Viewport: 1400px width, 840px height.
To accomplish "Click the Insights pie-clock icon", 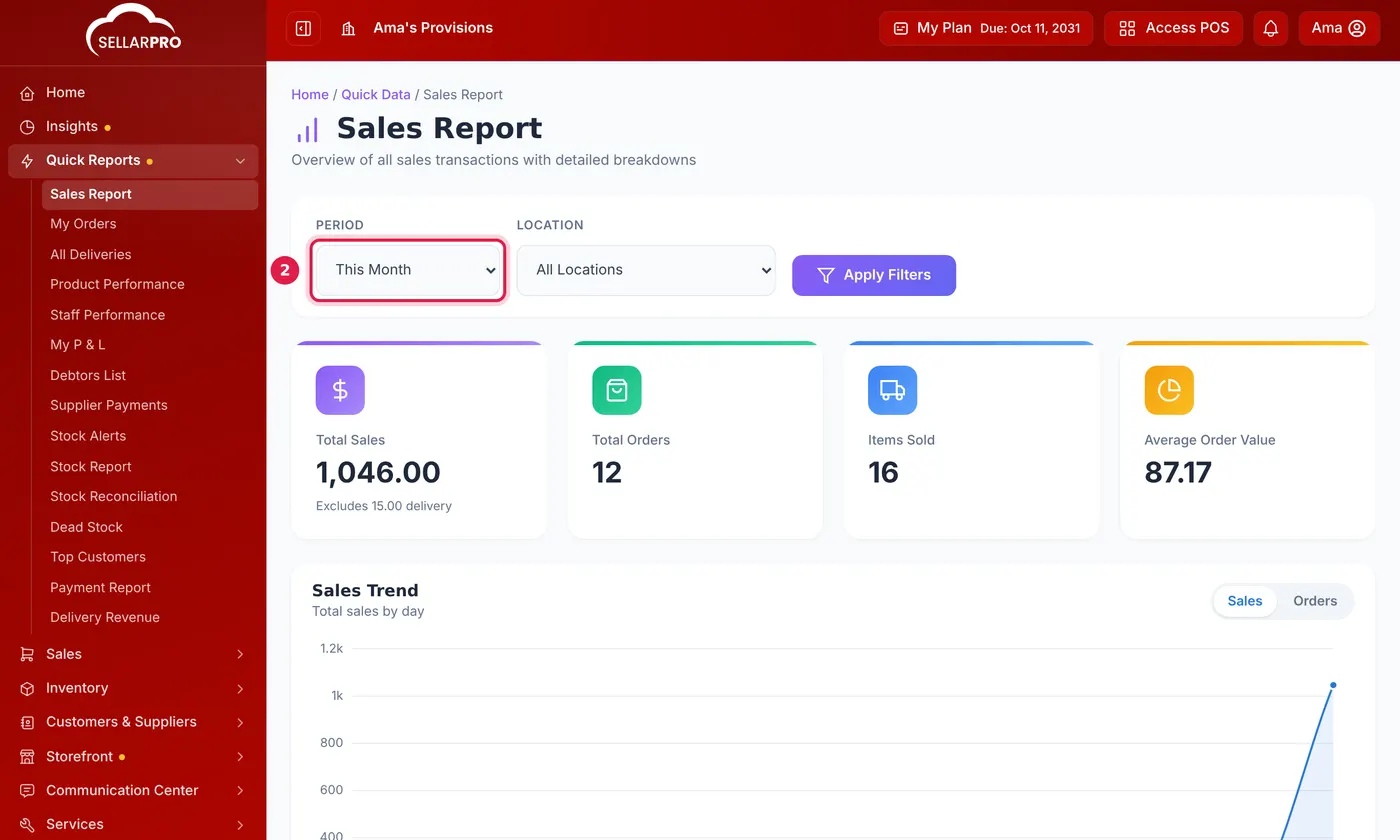I will pos(27,127).
